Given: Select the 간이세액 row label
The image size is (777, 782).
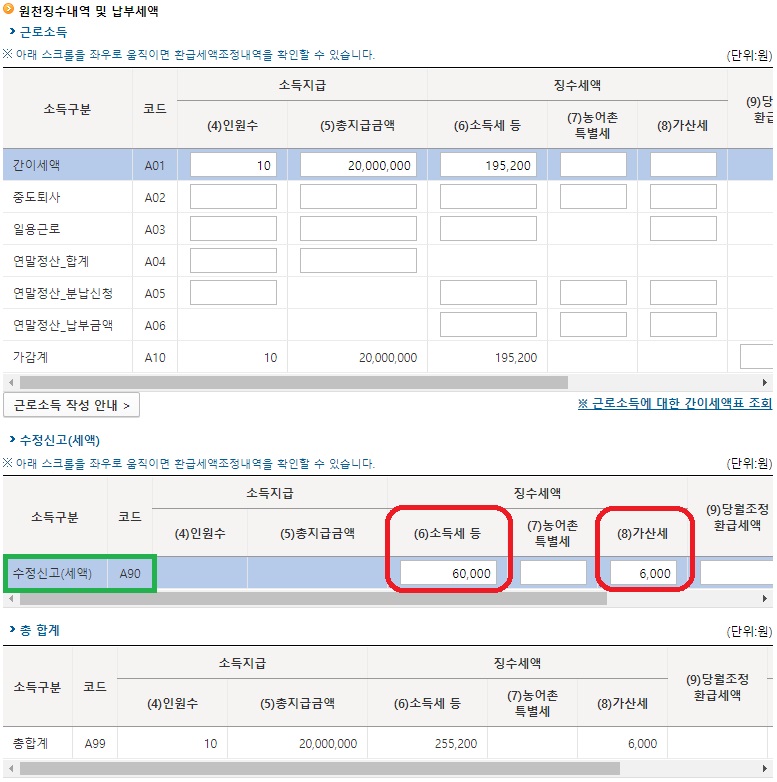Looking at the screenshot, I should click(x=36, y=165).
